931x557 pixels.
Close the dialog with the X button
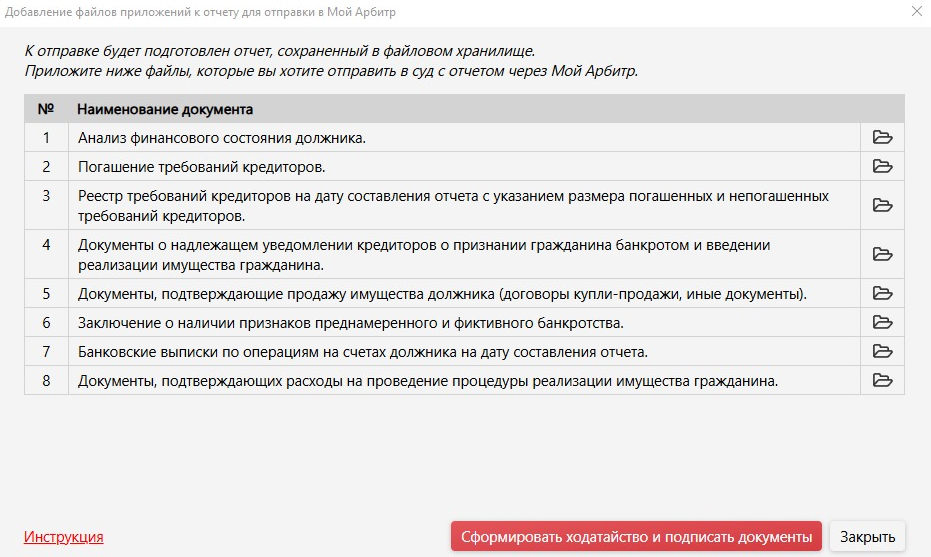coord(916,11)
